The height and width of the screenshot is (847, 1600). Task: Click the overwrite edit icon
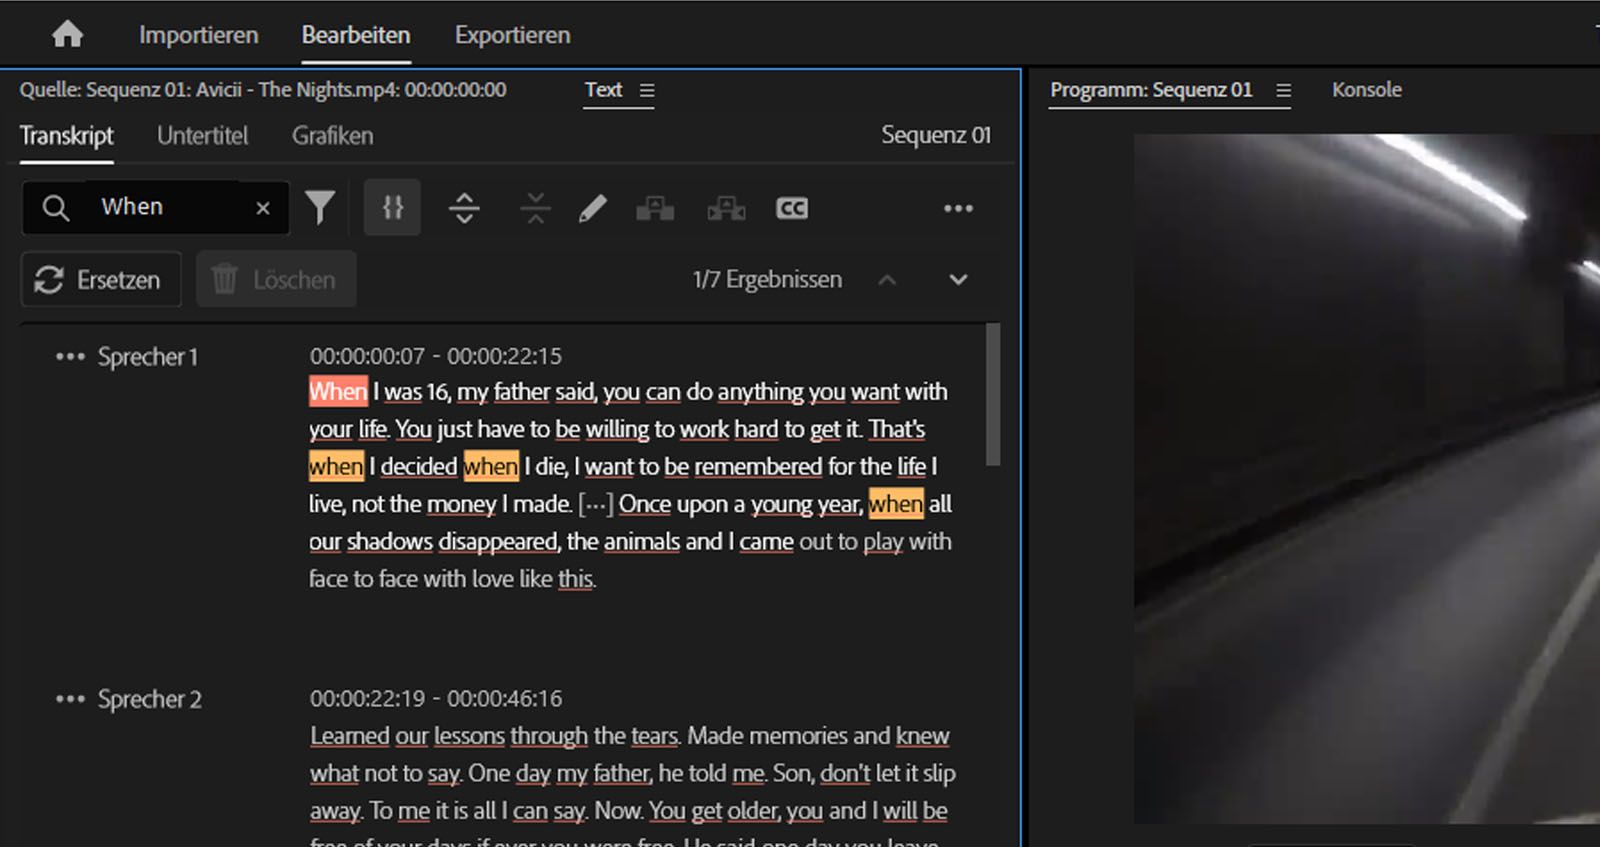pos(726,208)
